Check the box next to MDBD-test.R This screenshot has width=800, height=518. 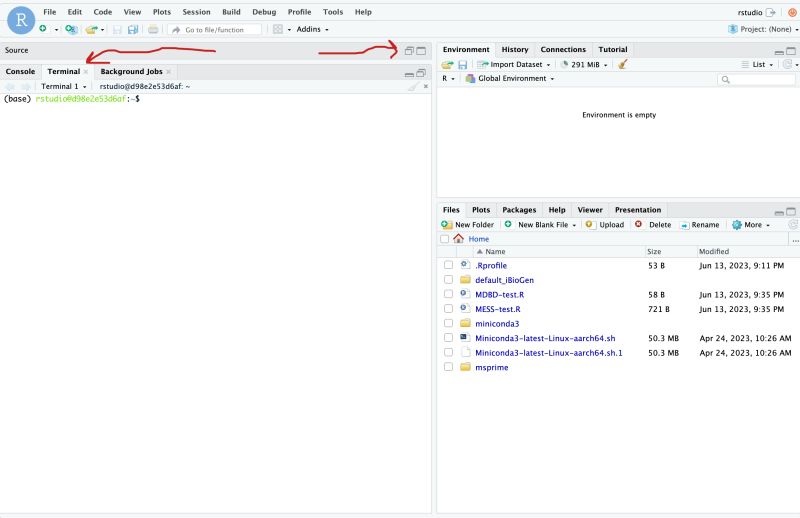pos(448,294)
